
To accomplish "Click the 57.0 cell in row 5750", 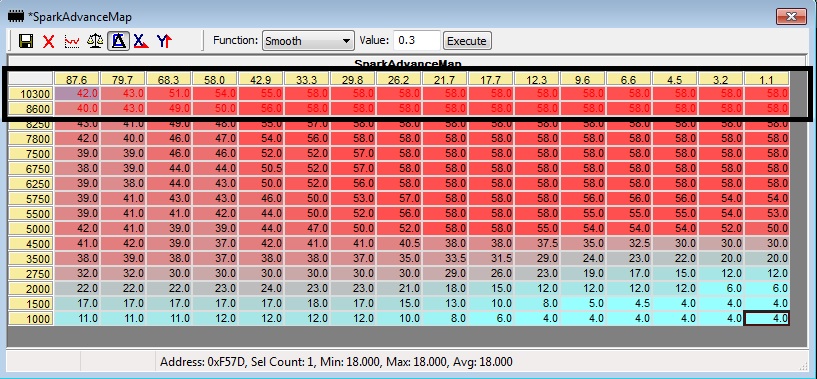I will pos(399,199).
